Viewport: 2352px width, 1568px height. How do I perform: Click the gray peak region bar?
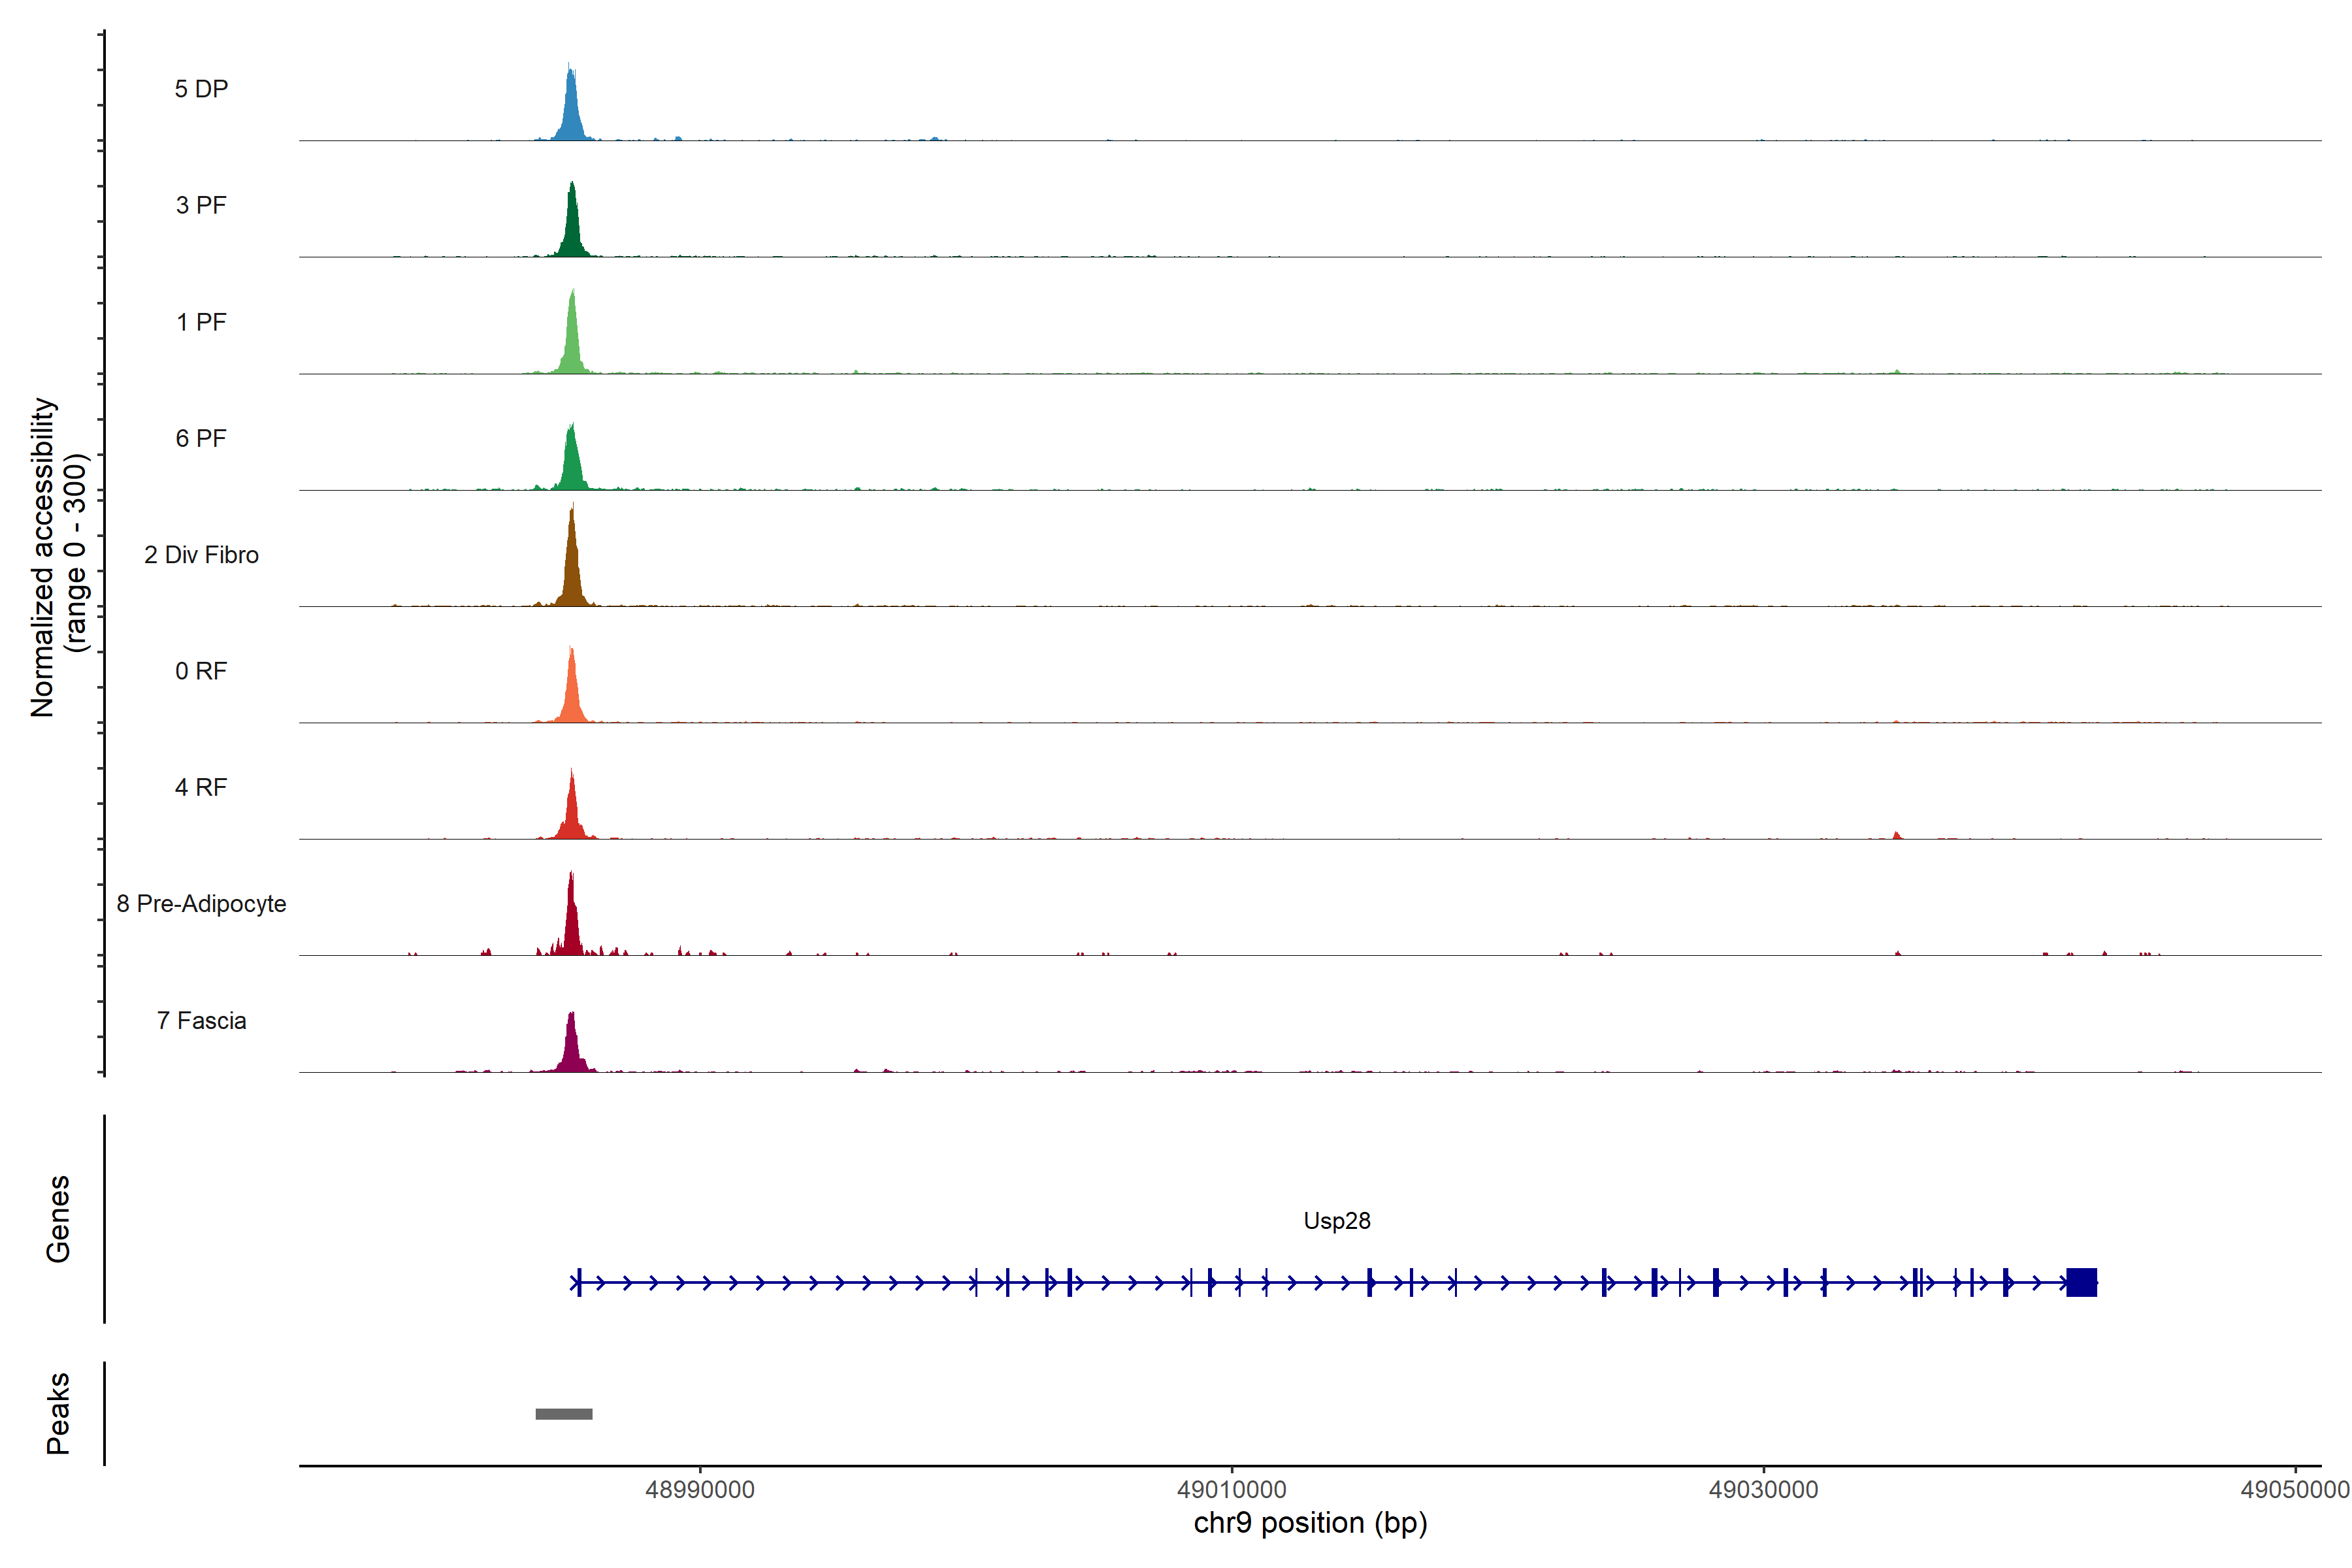[564, 1414]
